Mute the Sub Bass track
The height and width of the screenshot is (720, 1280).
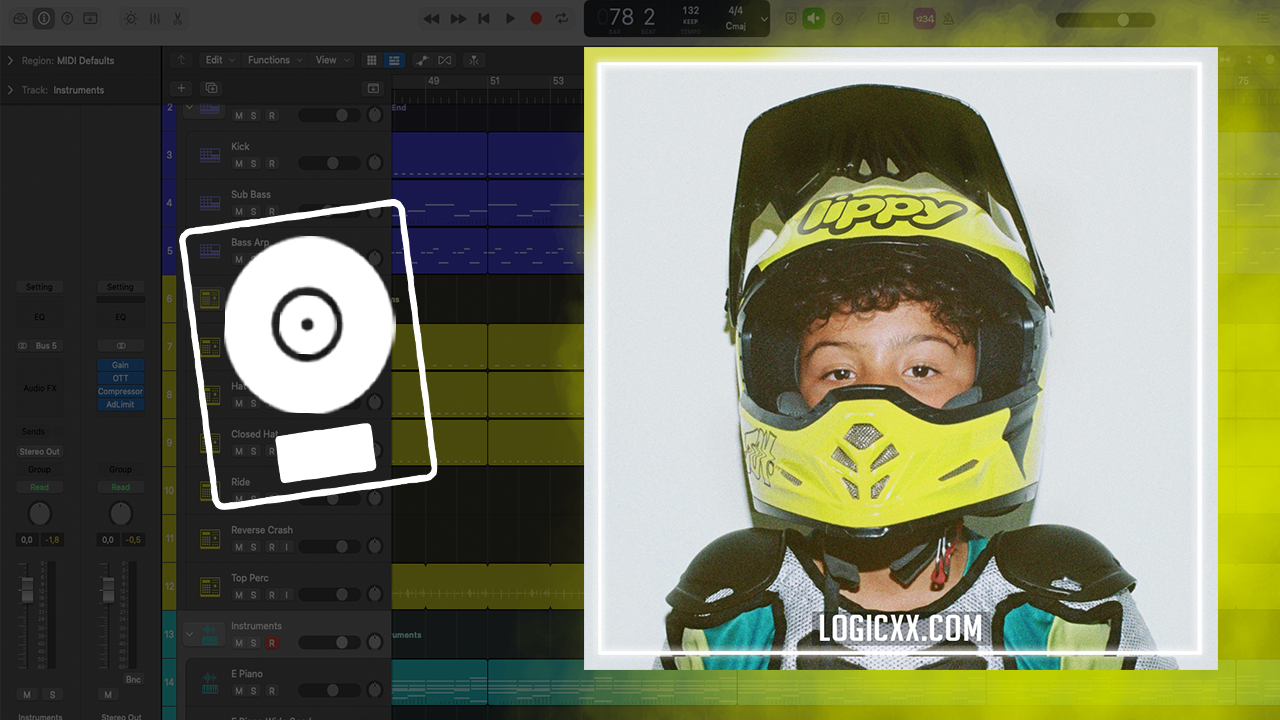[238, 211]
